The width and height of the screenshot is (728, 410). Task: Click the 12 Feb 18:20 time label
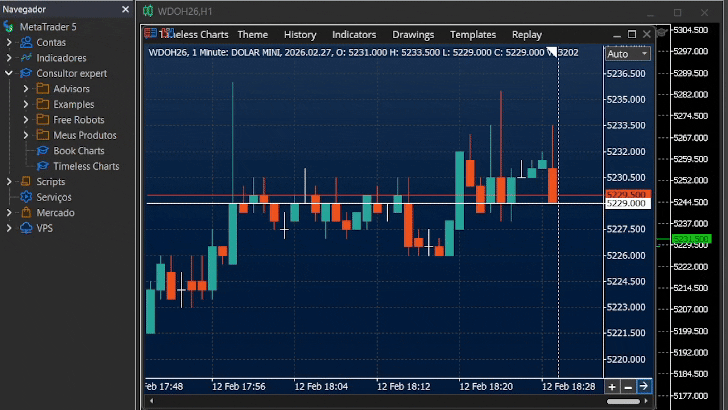pyautogui.click(x=486, y=387)
